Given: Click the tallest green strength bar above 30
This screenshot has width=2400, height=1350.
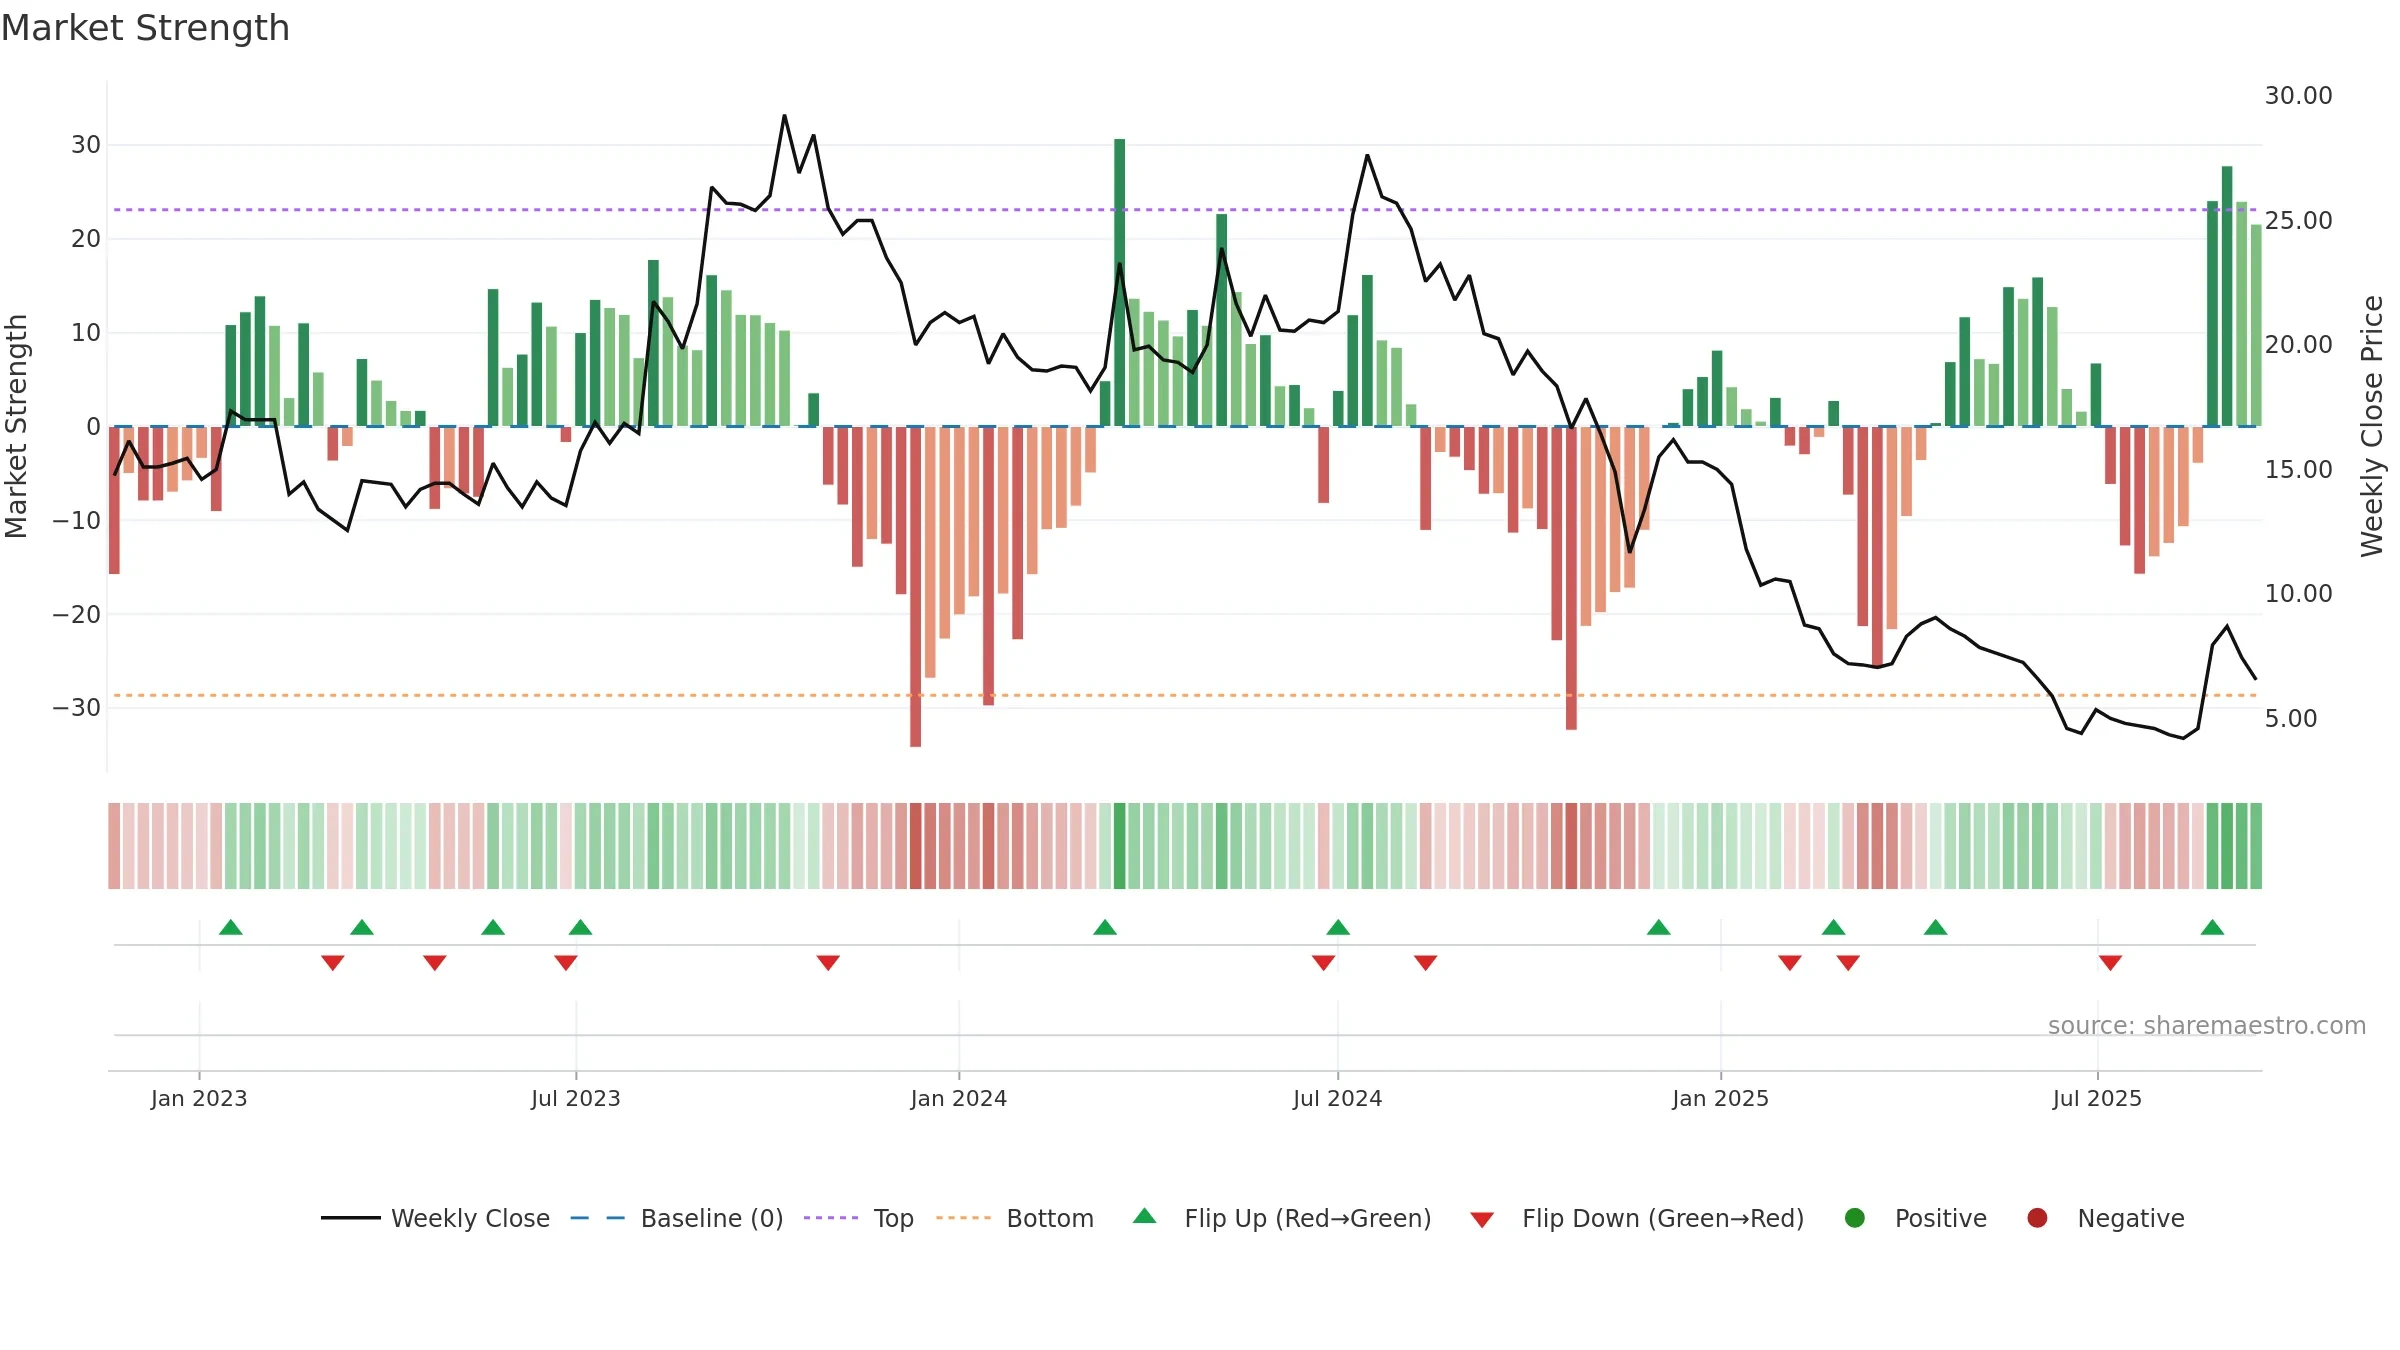Looking at the screenshot, I should [x=1119, y=282].
